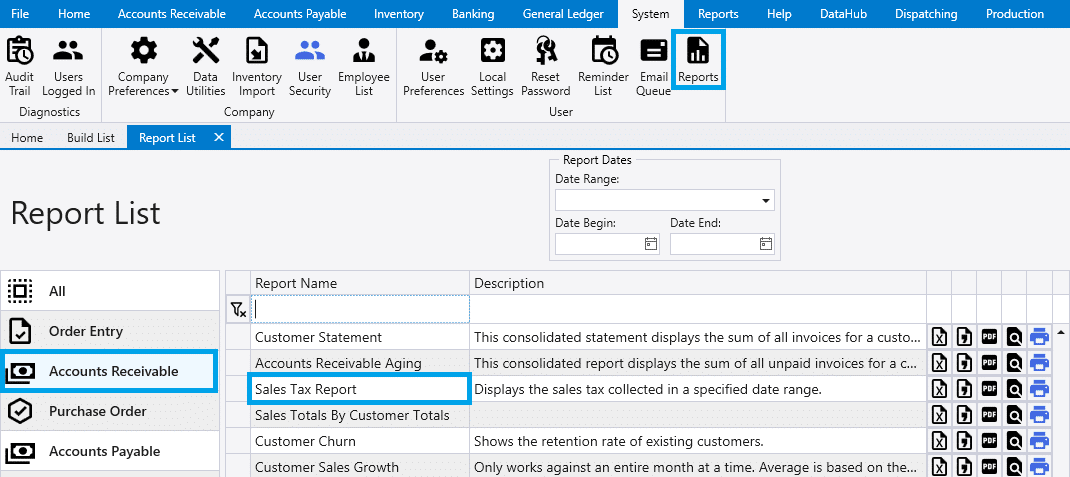1070x477 pixels.
Task: Print Sales Totals By Customer Totals report
Action: pos(1039,415)
